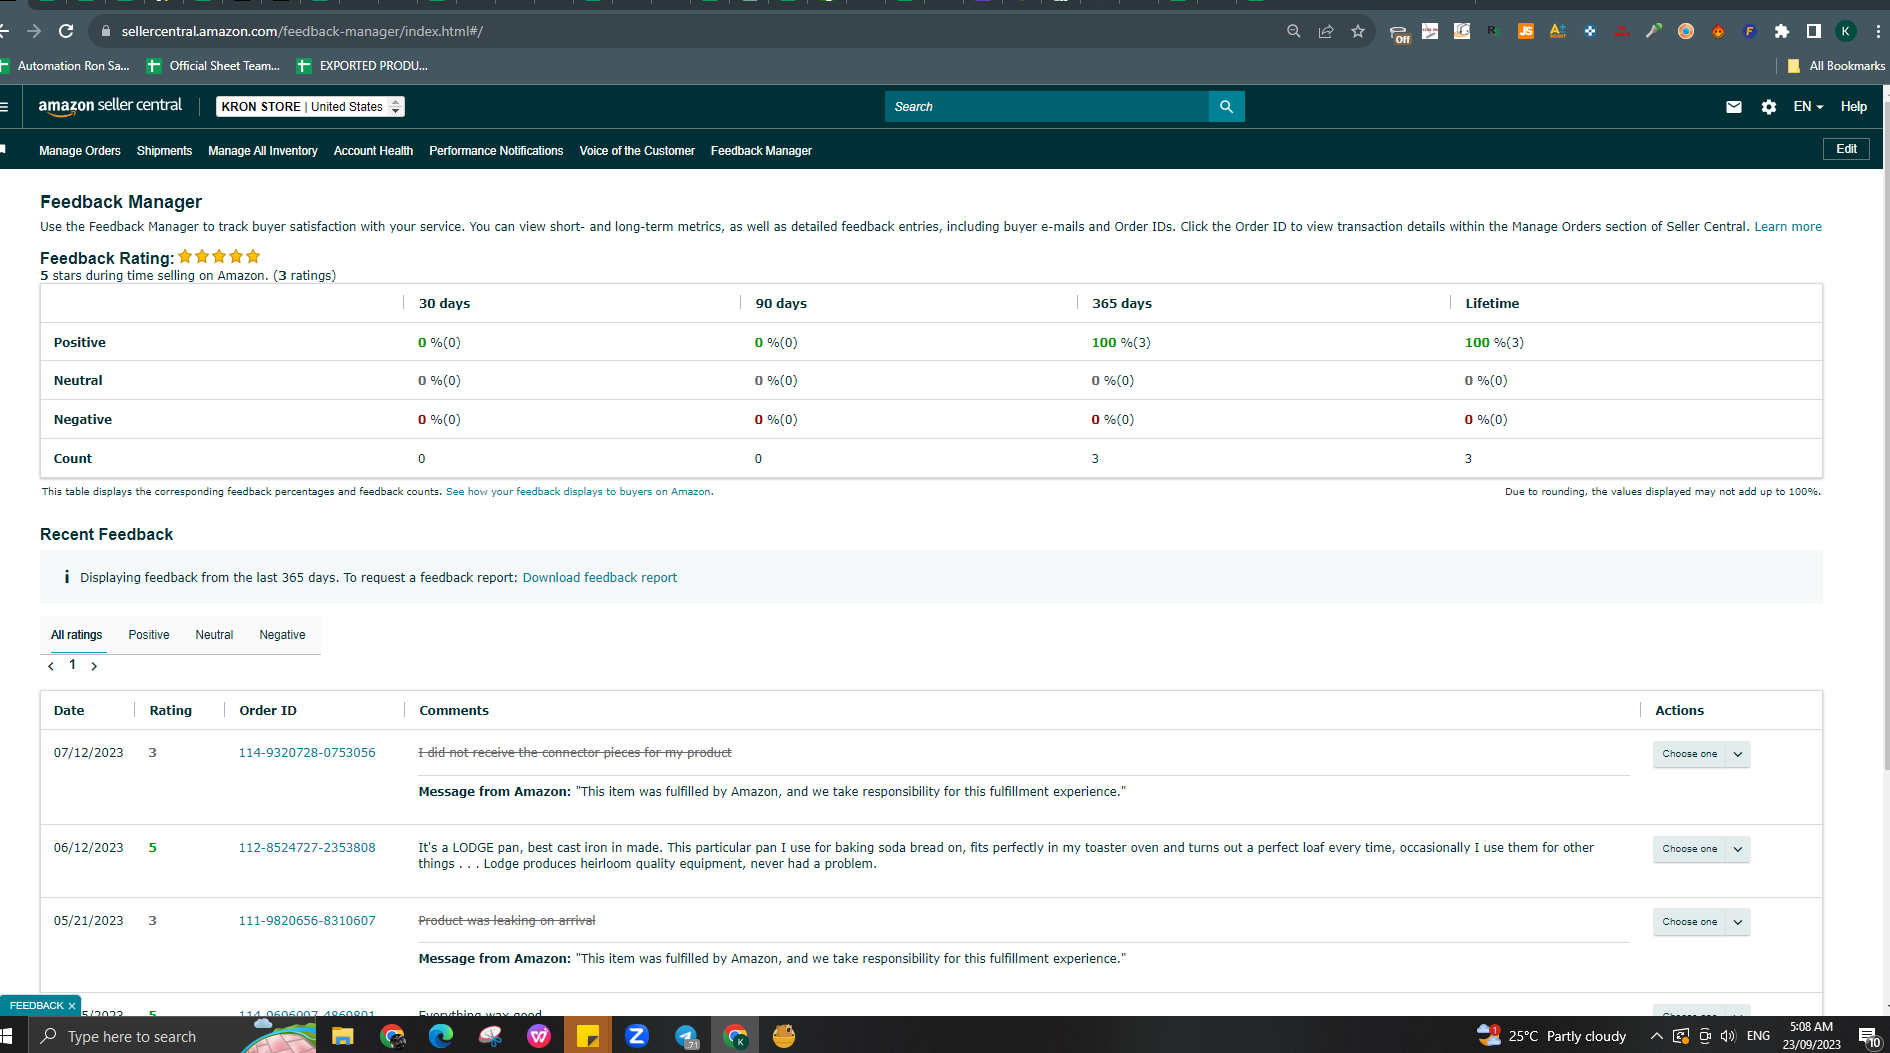Open order ID 114-9320728-0753056 link
Image resolution: width=1890 pixels, height=1053 pixels.
click(x=307, y=753)
